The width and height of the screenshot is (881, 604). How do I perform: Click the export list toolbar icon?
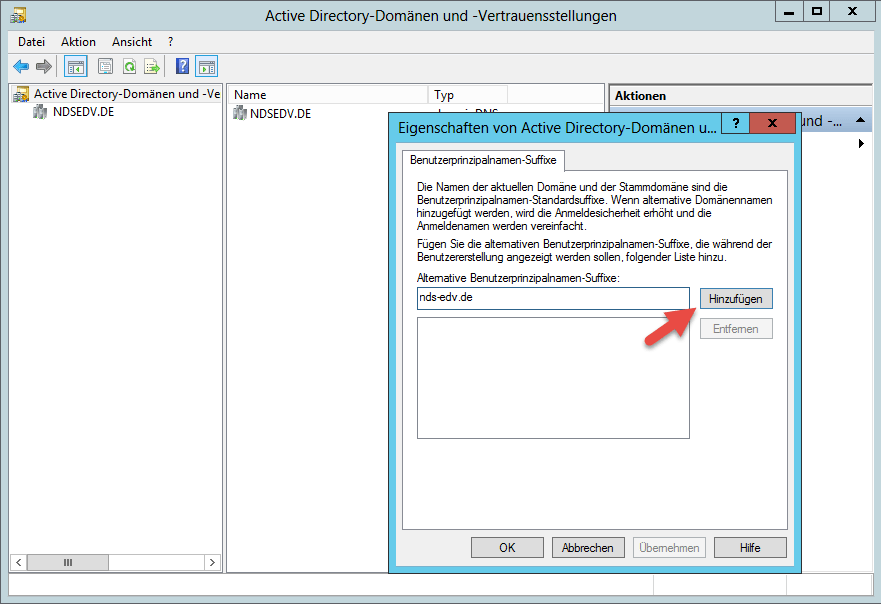pyautogui.click(x=150, y=66)
